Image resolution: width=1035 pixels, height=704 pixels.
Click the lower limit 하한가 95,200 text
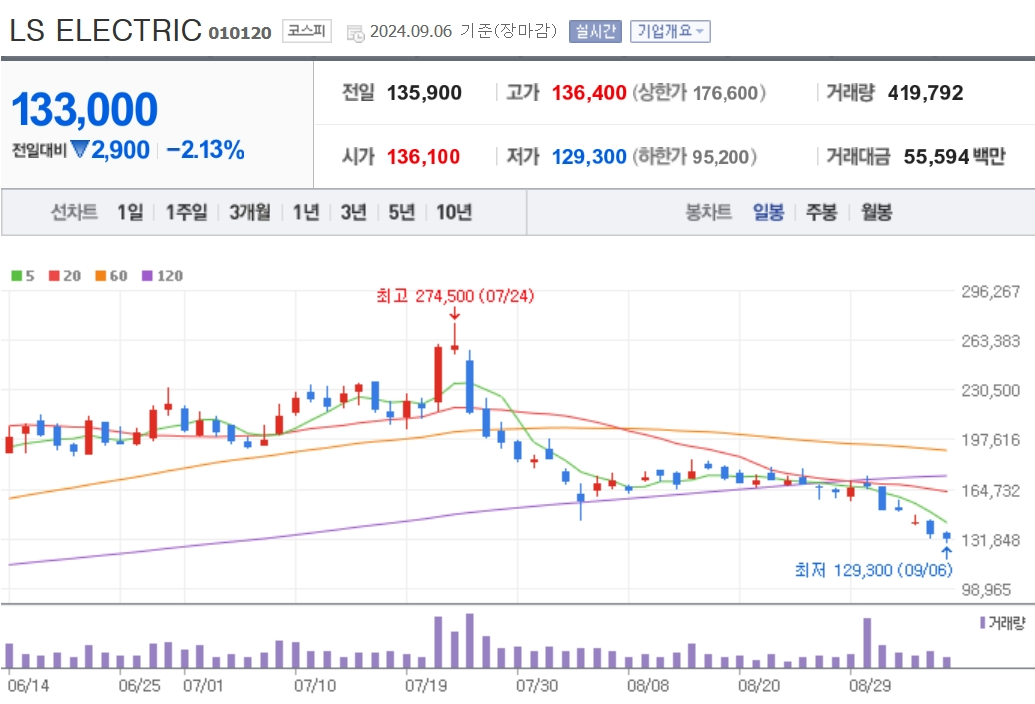pos(694,156)
